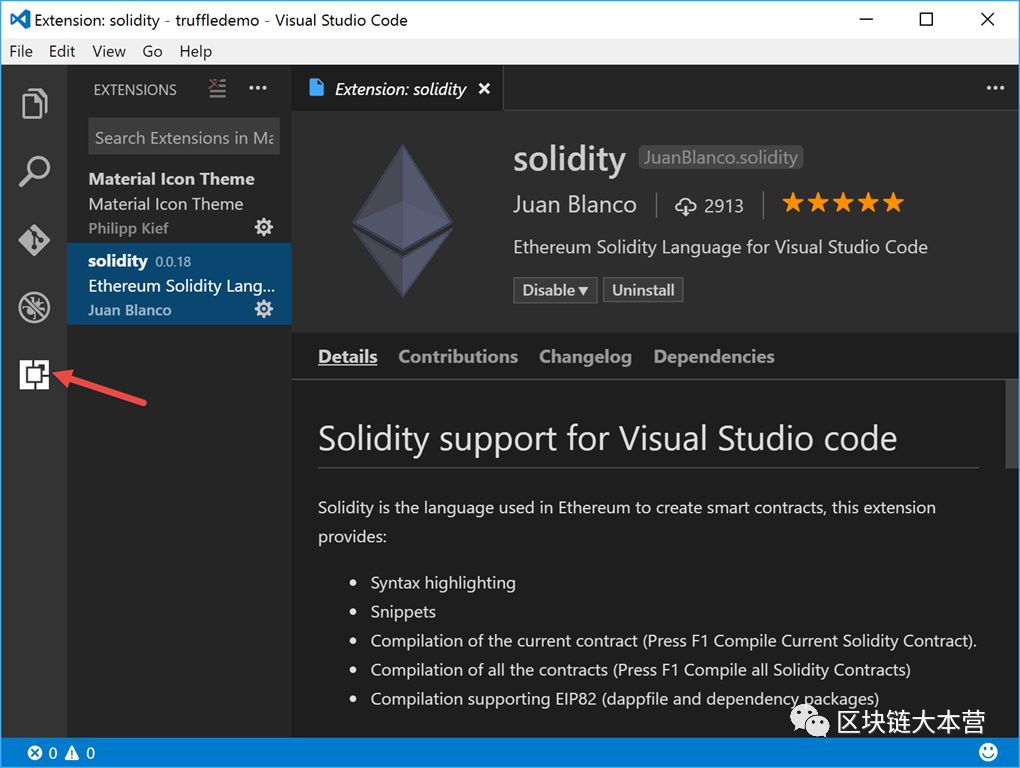Click the download count 2913
This screenshot has width=1020, height=768.
tap(708, 206)
